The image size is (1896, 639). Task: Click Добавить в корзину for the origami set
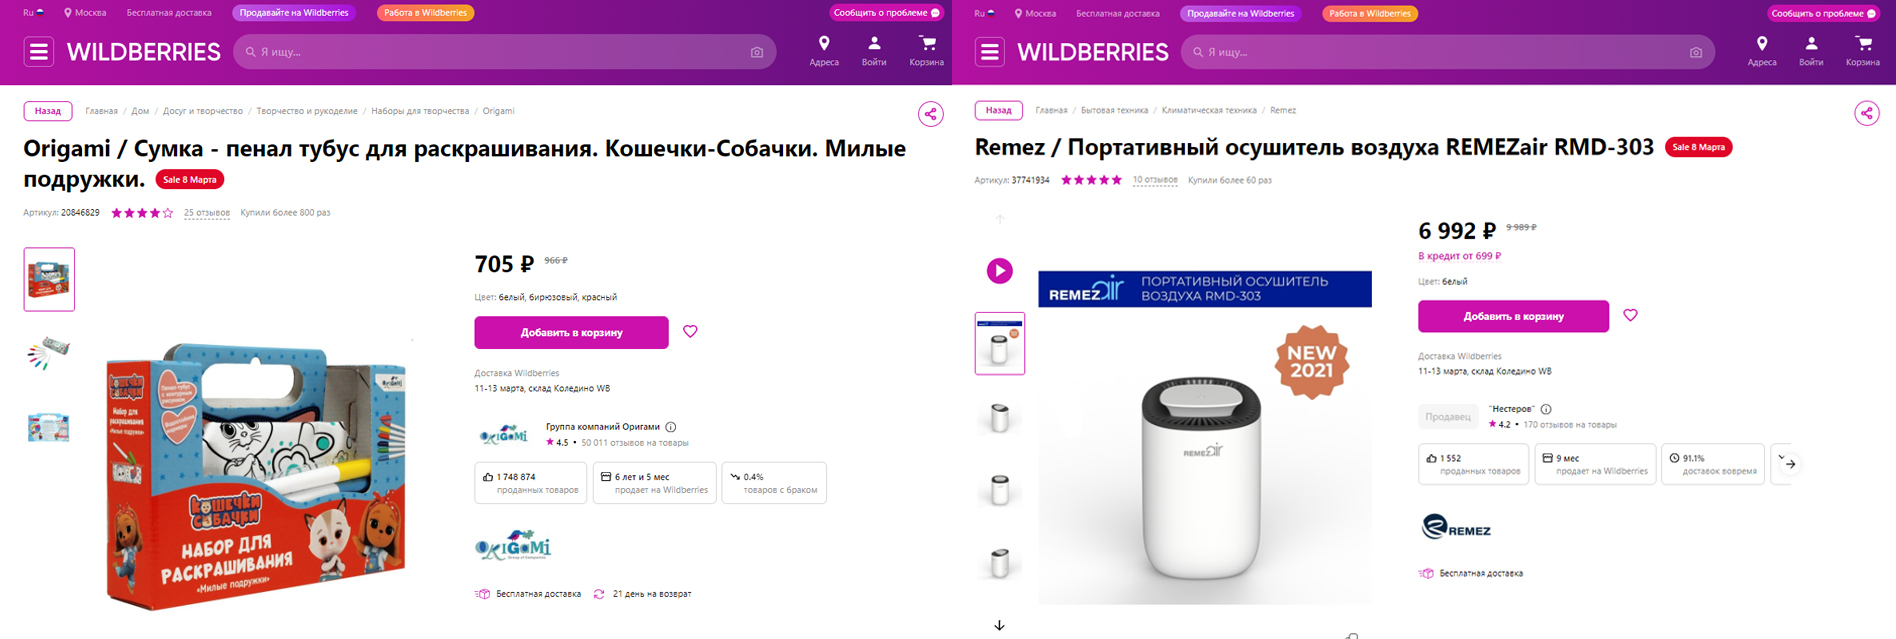click(x=571, y=331)
